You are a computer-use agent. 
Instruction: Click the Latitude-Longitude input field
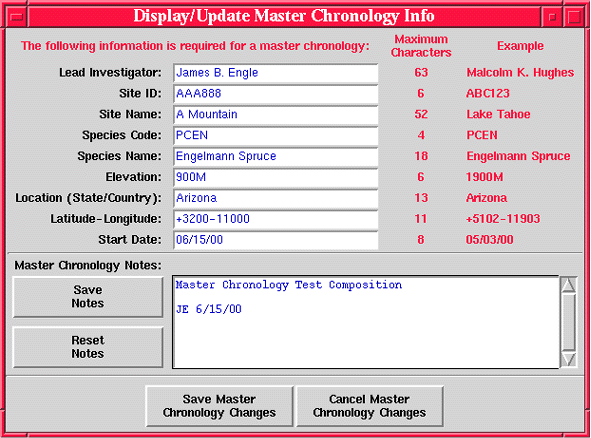(x=276, y=219)
